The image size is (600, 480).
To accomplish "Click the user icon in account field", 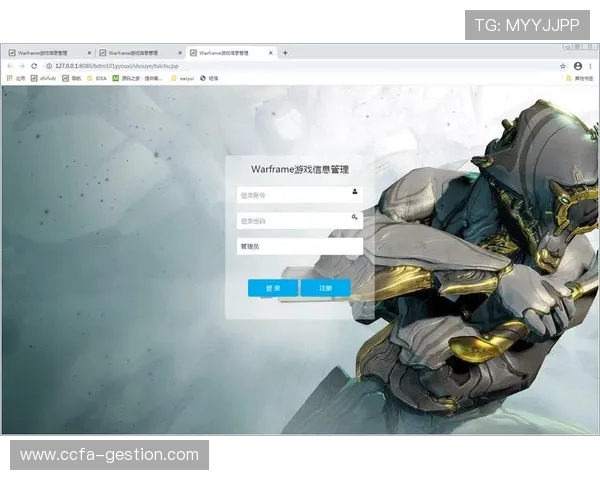I will pyautogui.click(x=355, y=191).
